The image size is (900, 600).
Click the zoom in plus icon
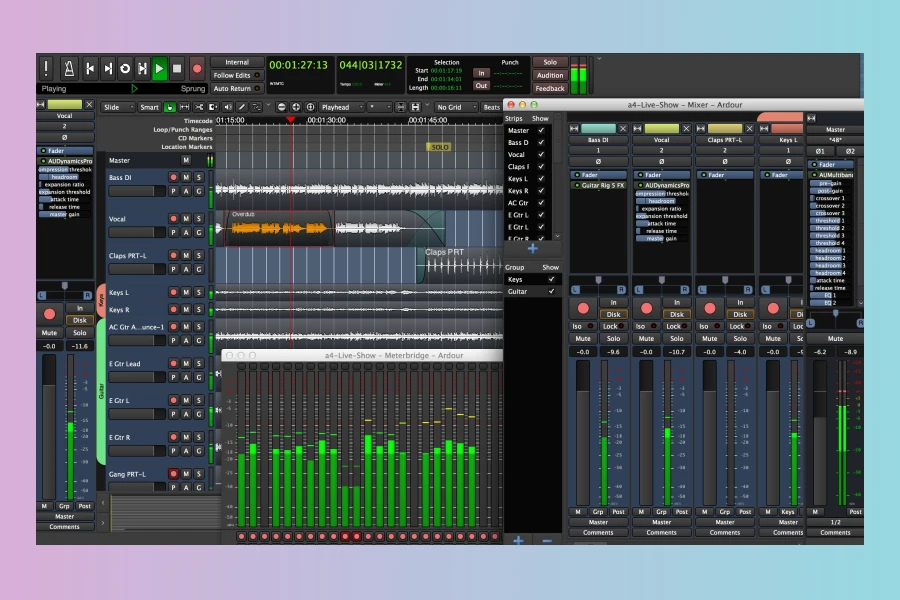[296, 107]
